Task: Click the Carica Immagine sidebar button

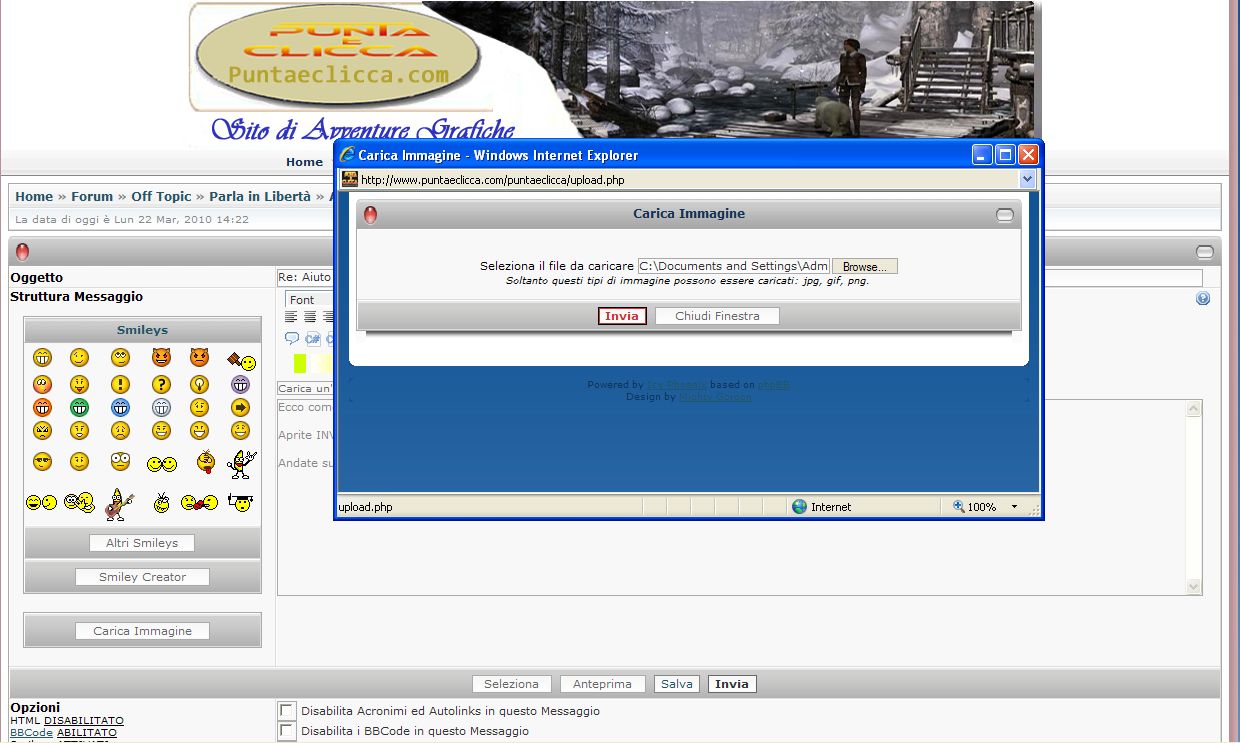Action: (143, 631)
